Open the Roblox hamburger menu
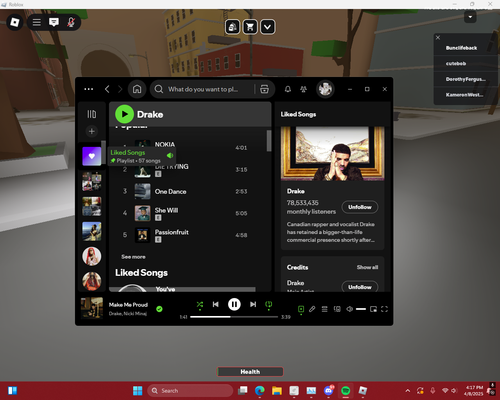 pyautogui.click(x=37, y=22)
